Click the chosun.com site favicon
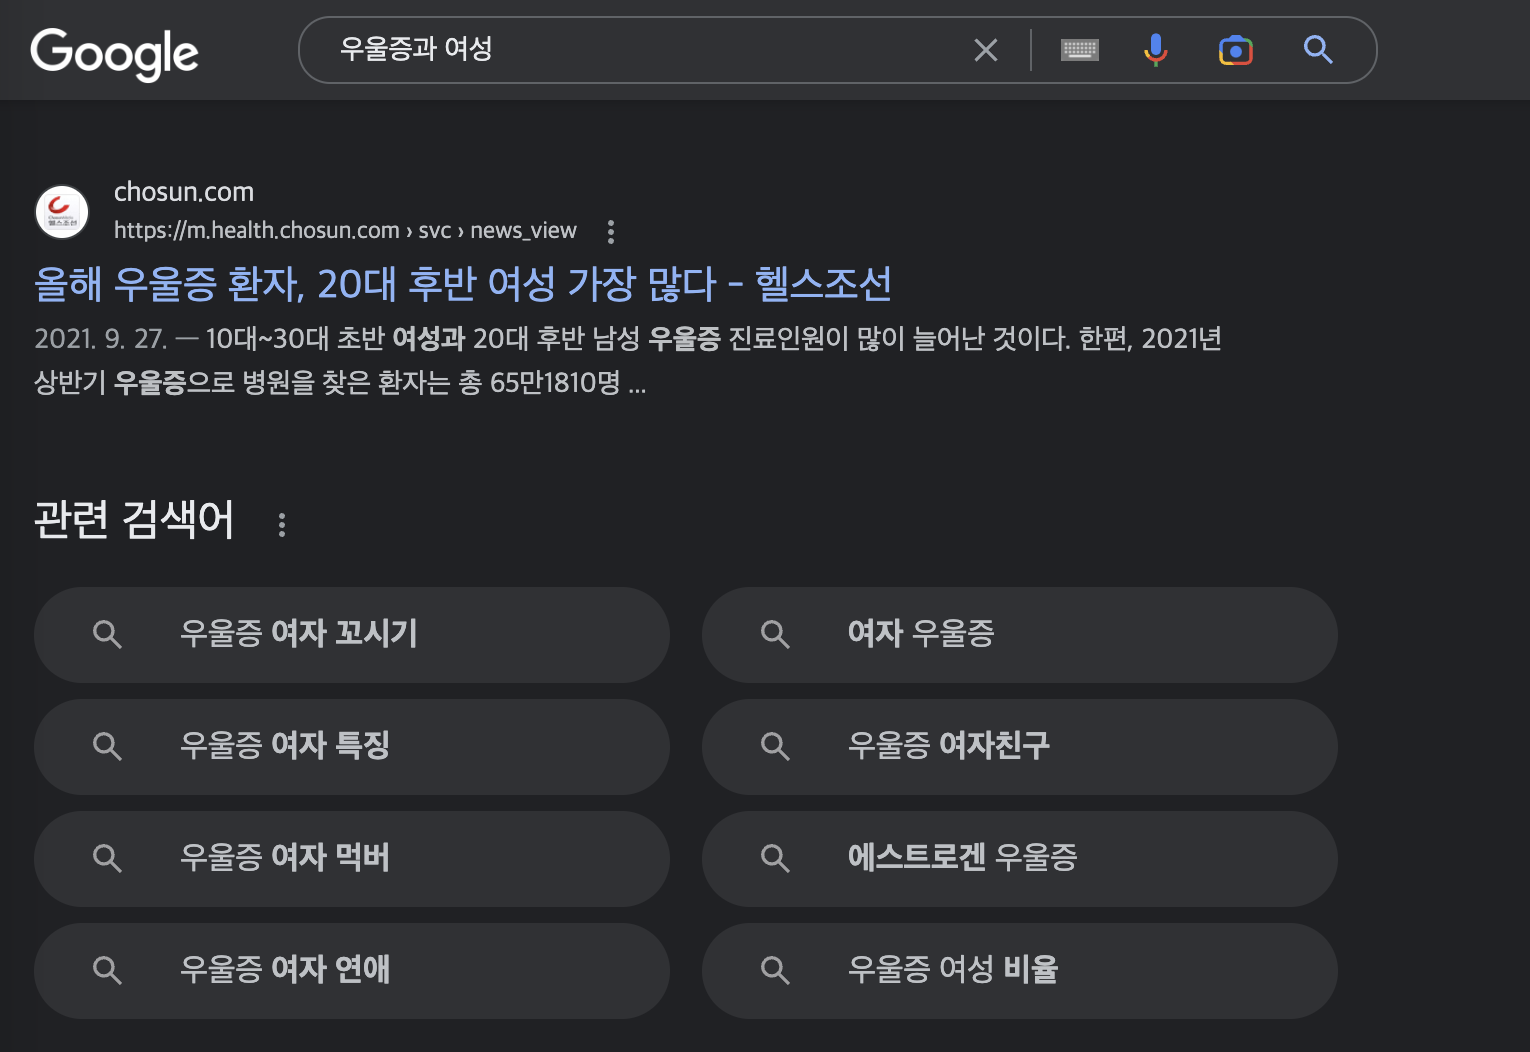Image resolution: width=1530 pixels, height=1052 pixels. point(62,212)
